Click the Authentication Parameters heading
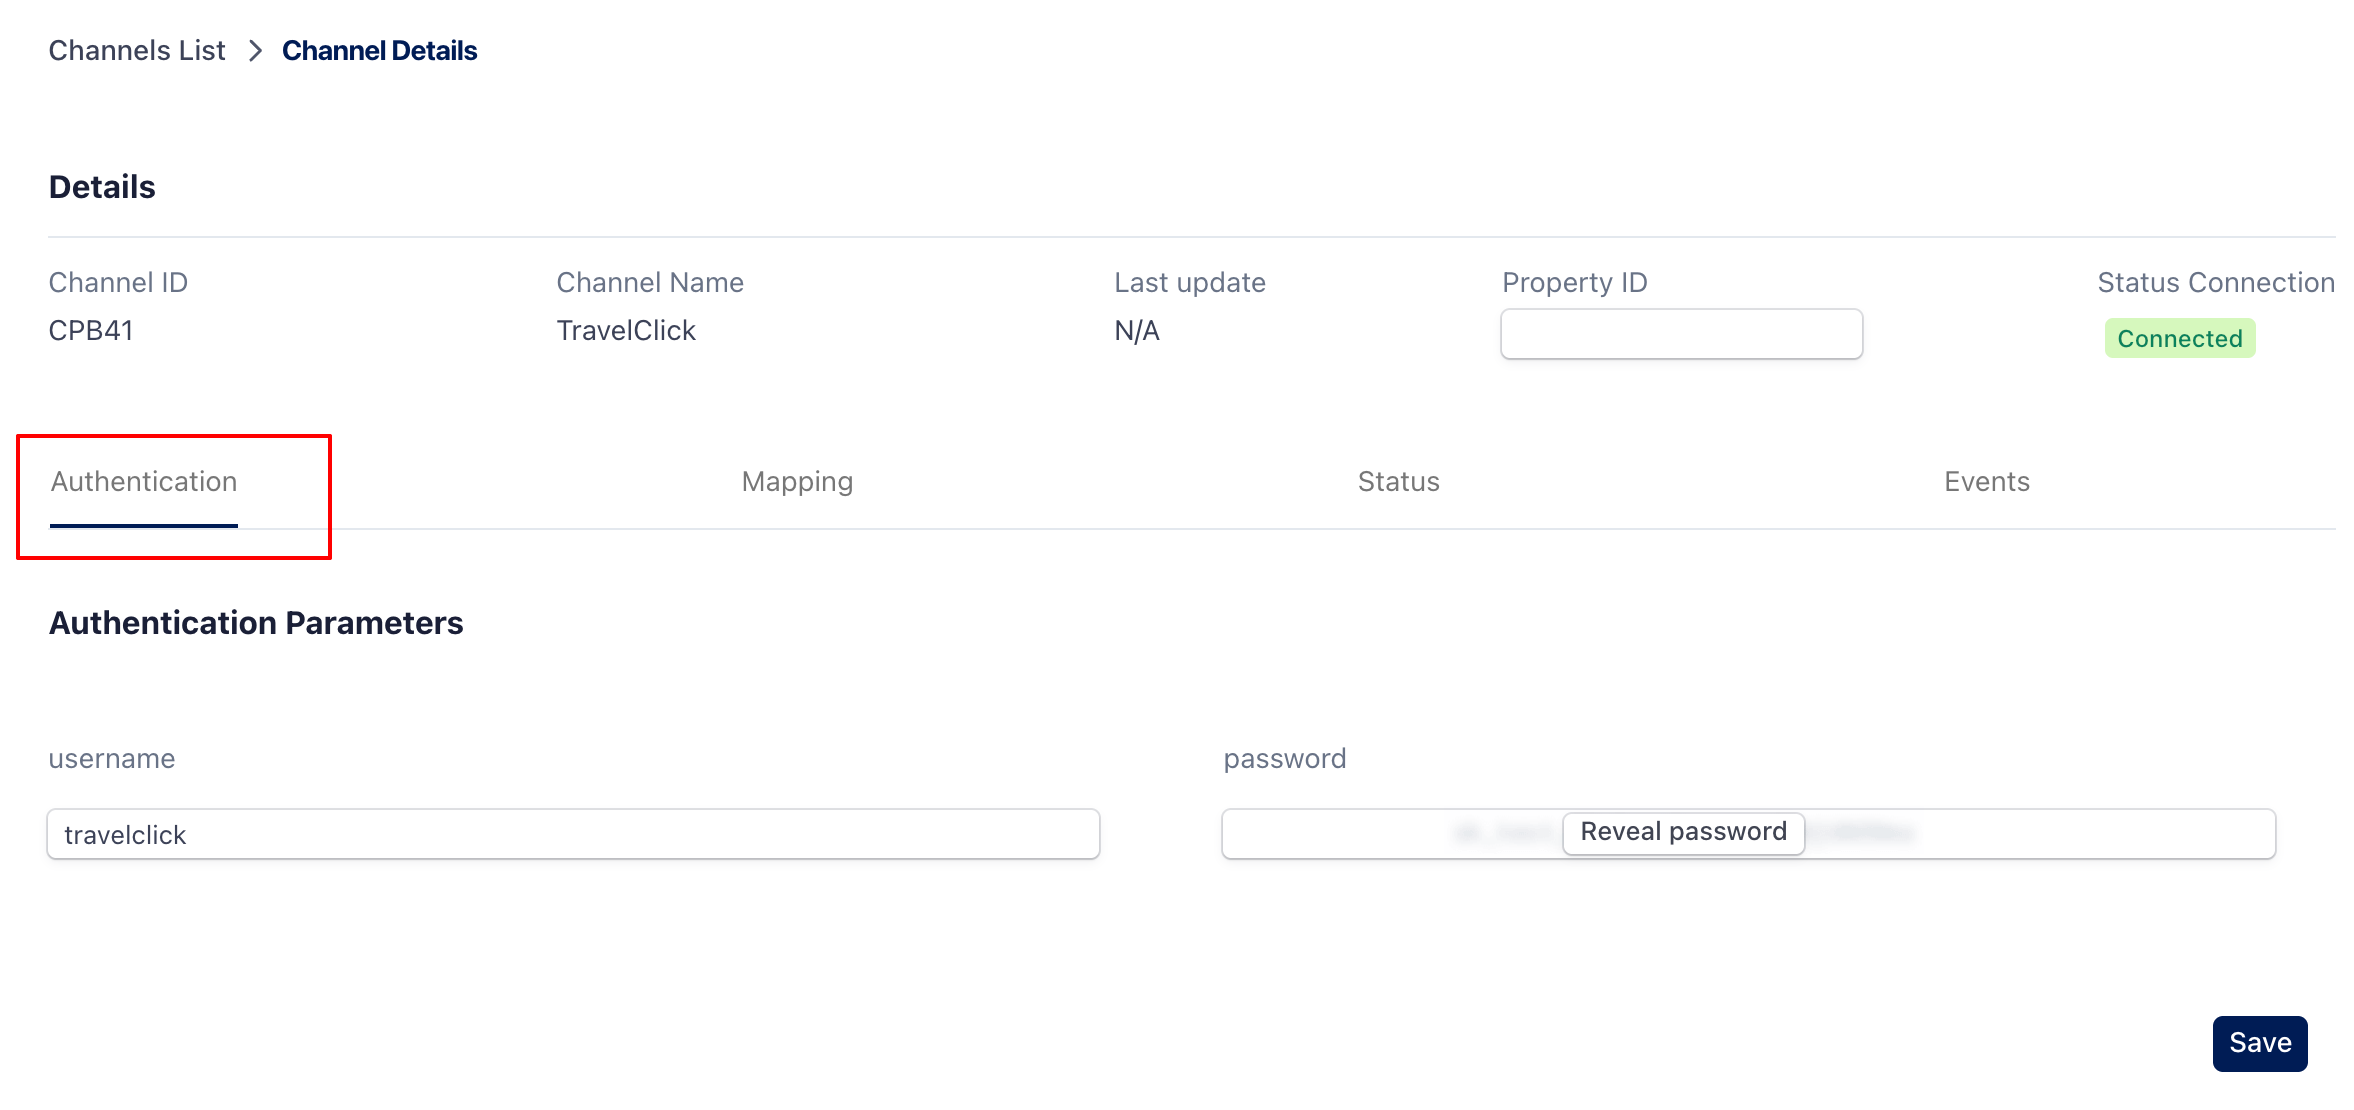The height and width of the screenshot is (1110, 2354). pos(256,623)
